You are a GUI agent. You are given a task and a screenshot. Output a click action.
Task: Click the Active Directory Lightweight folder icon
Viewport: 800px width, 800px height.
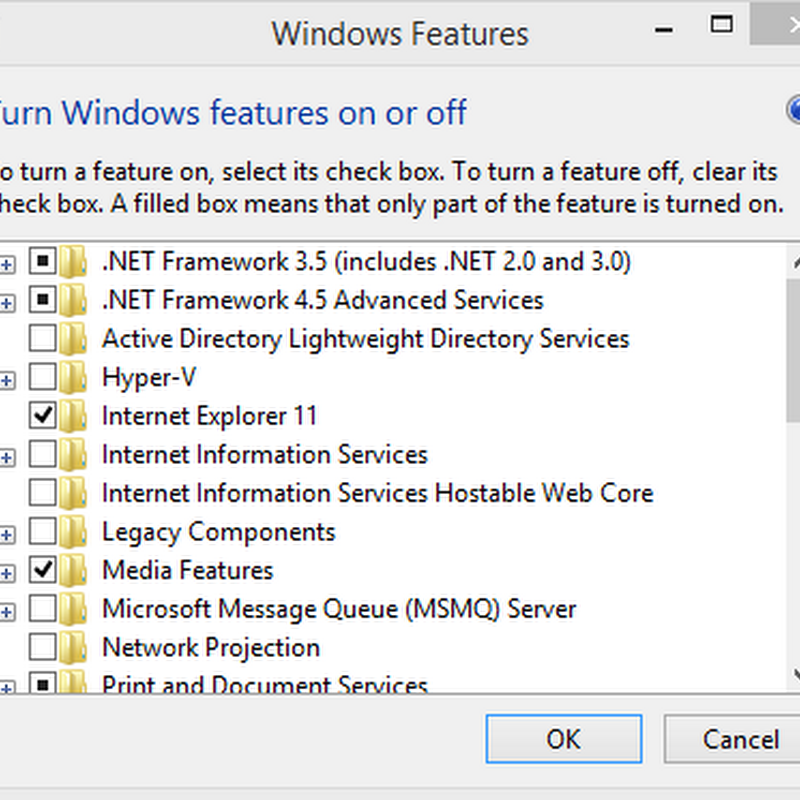click(73, 339)
